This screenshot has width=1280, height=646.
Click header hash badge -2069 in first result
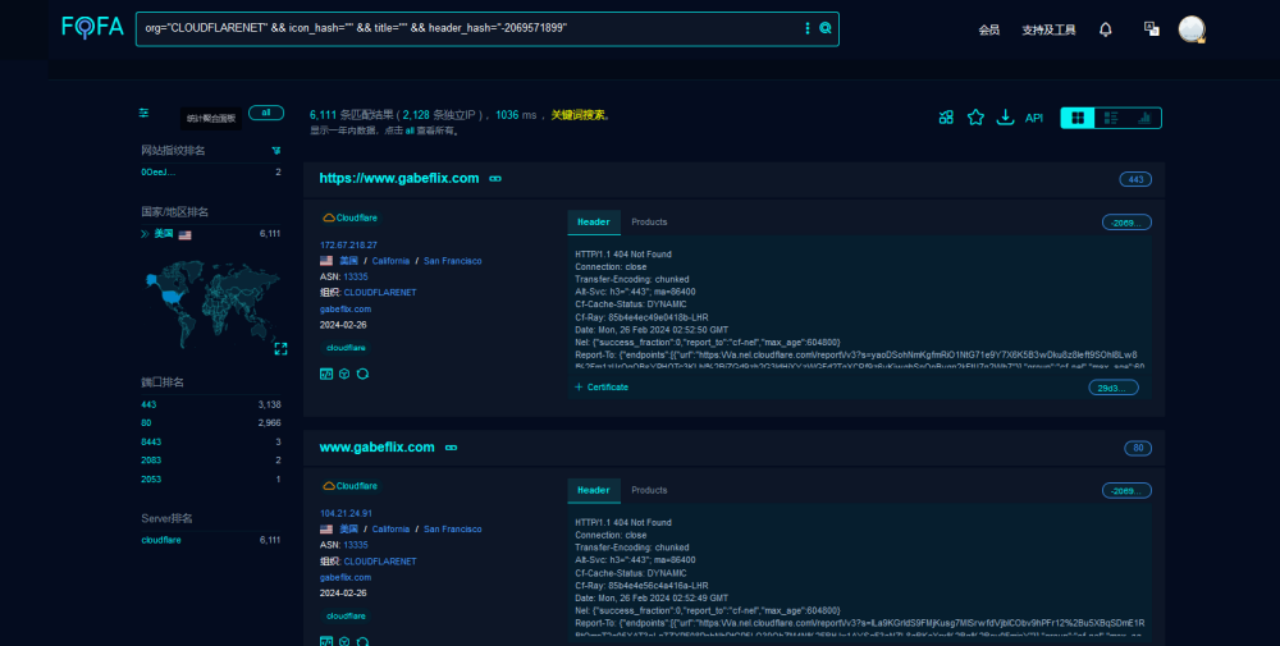(1127, 223)
